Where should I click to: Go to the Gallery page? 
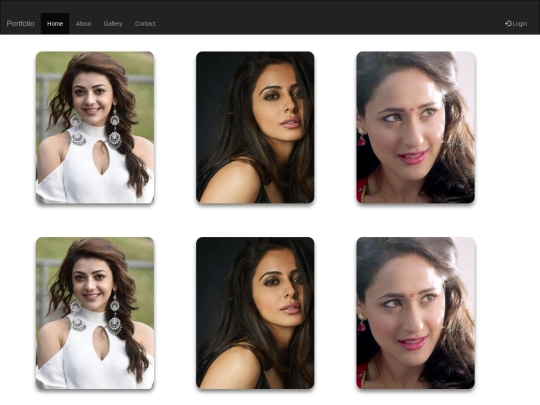pos(113,23)
